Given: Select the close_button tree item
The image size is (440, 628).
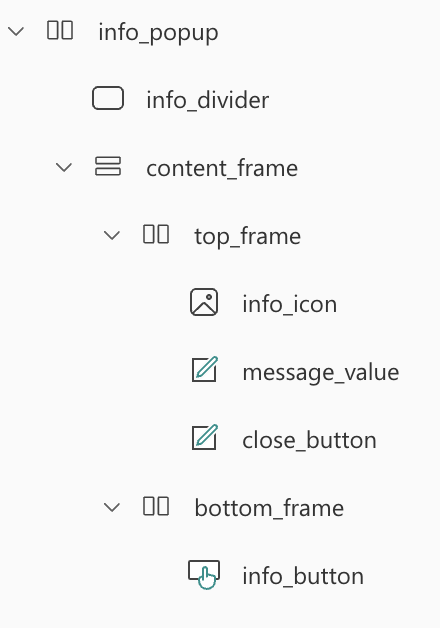Looking at the screenshot, I should click(309, 441).
